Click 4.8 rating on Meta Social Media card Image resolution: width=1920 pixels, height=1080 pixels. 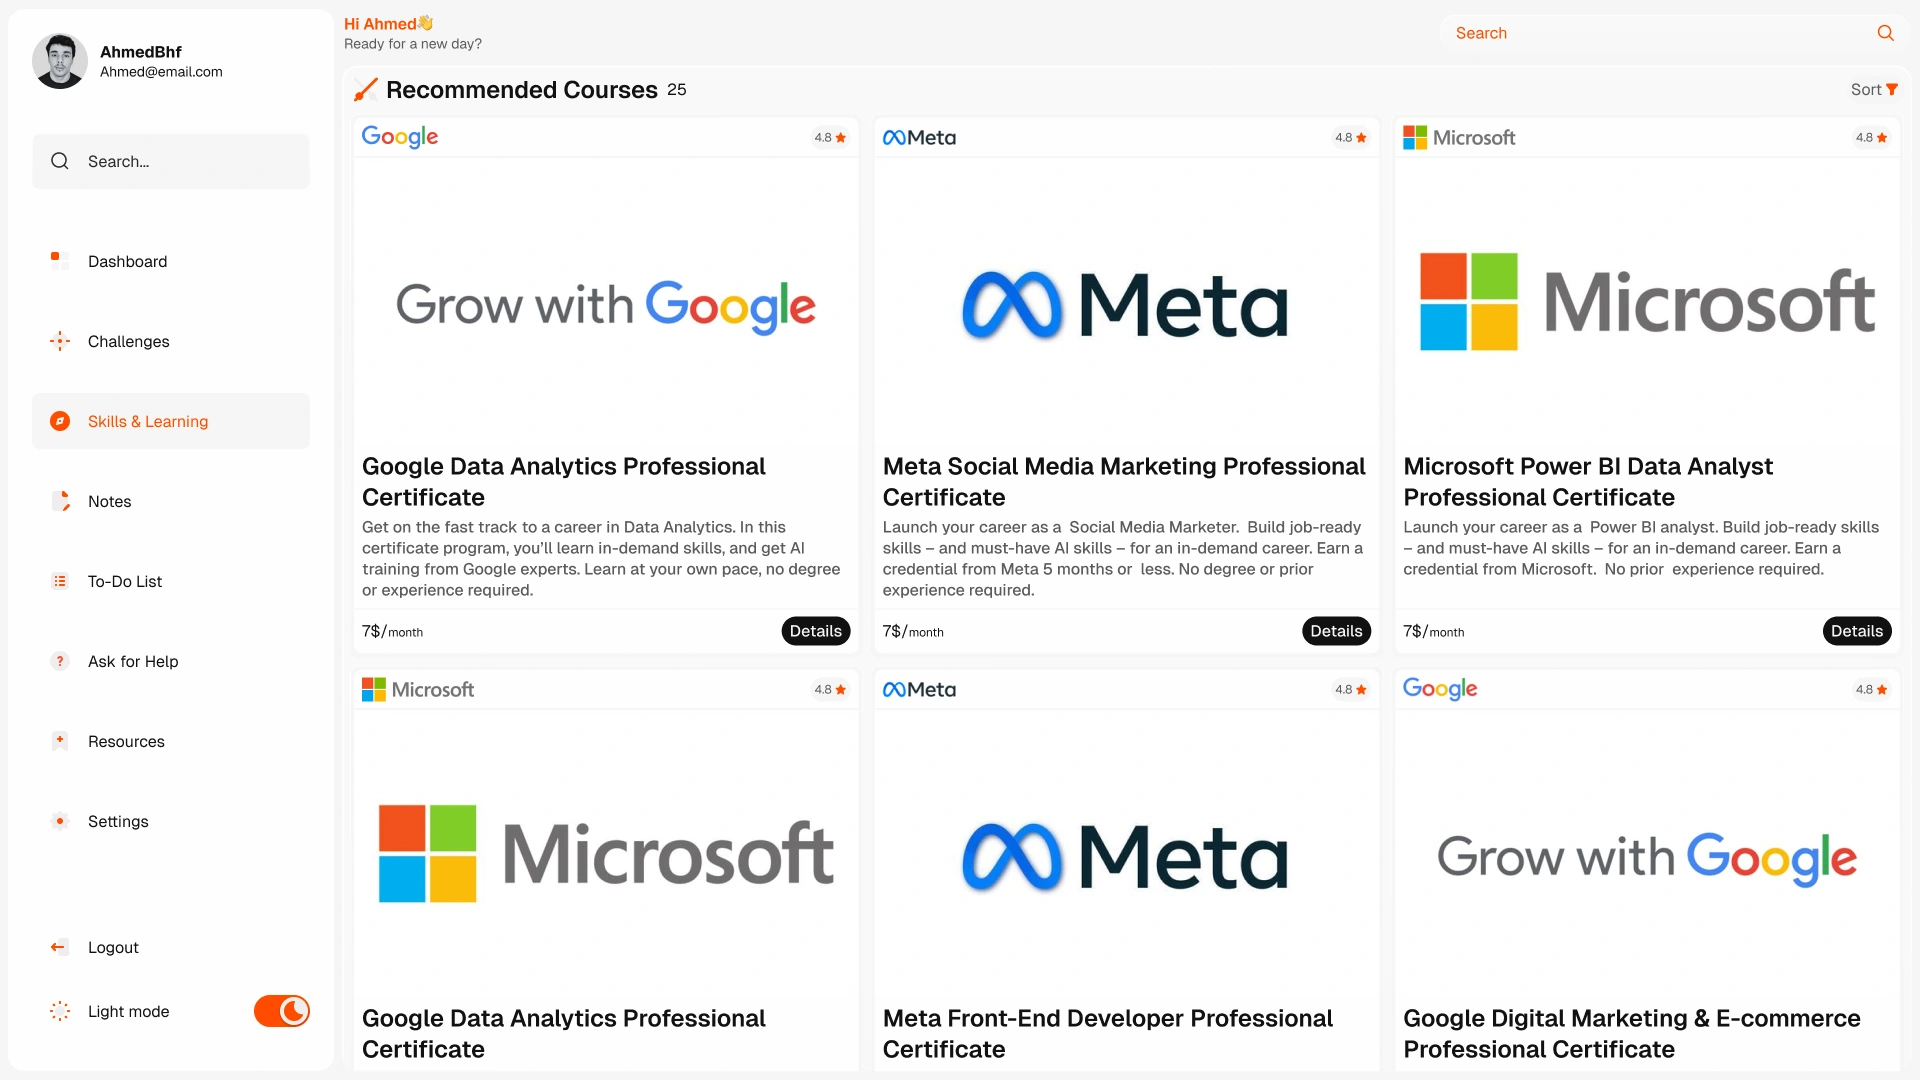[x=1351, y=138]
